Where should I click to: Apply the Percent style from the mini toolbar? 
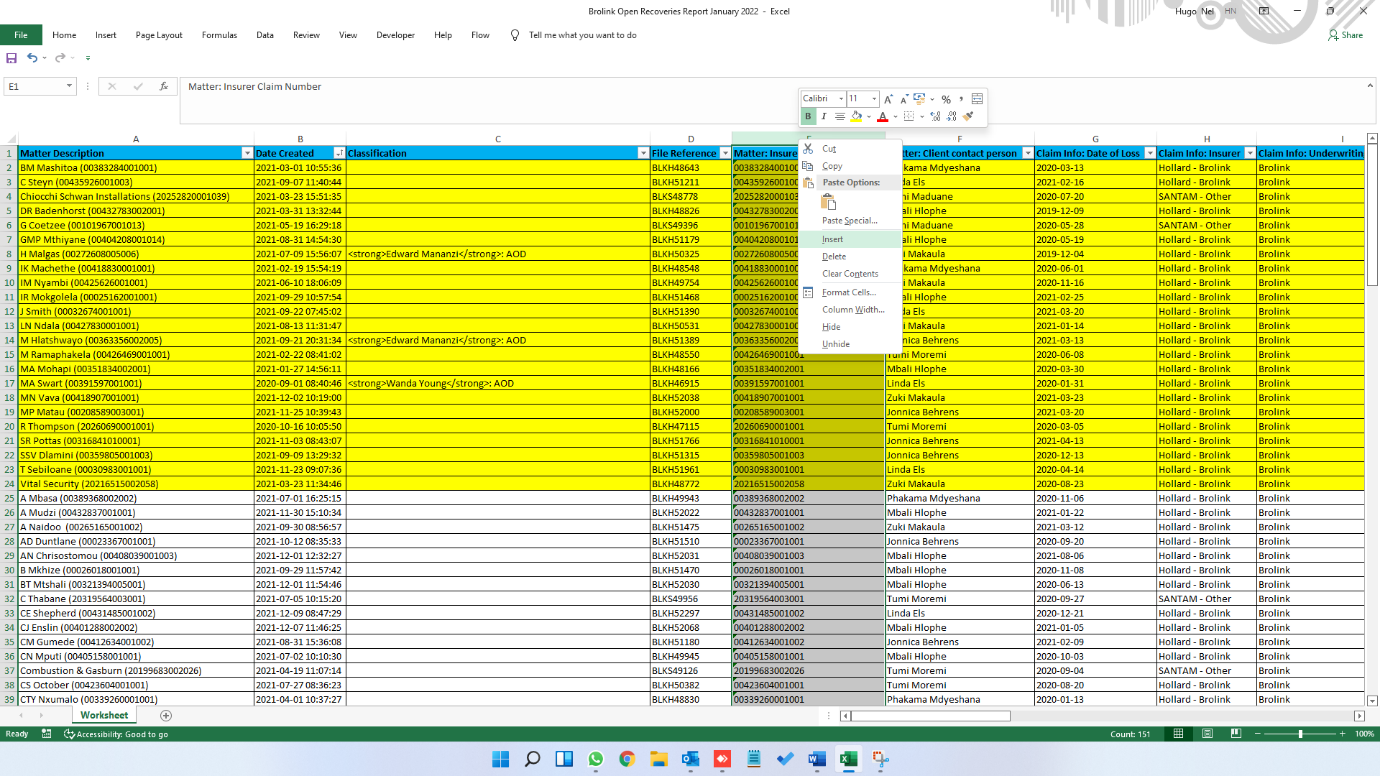pos(946,99)
